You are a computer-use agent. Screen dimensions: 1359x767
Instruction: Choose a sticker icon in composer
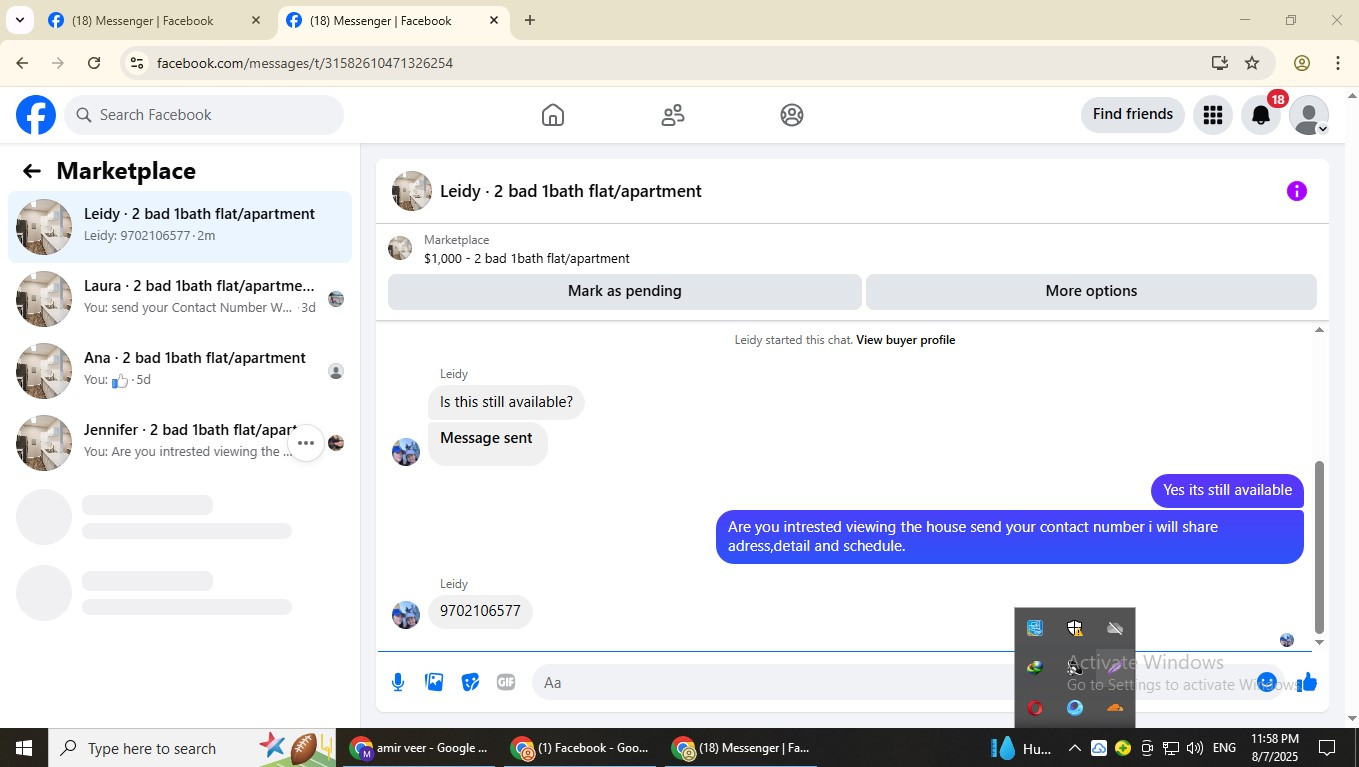pos(470,682)
